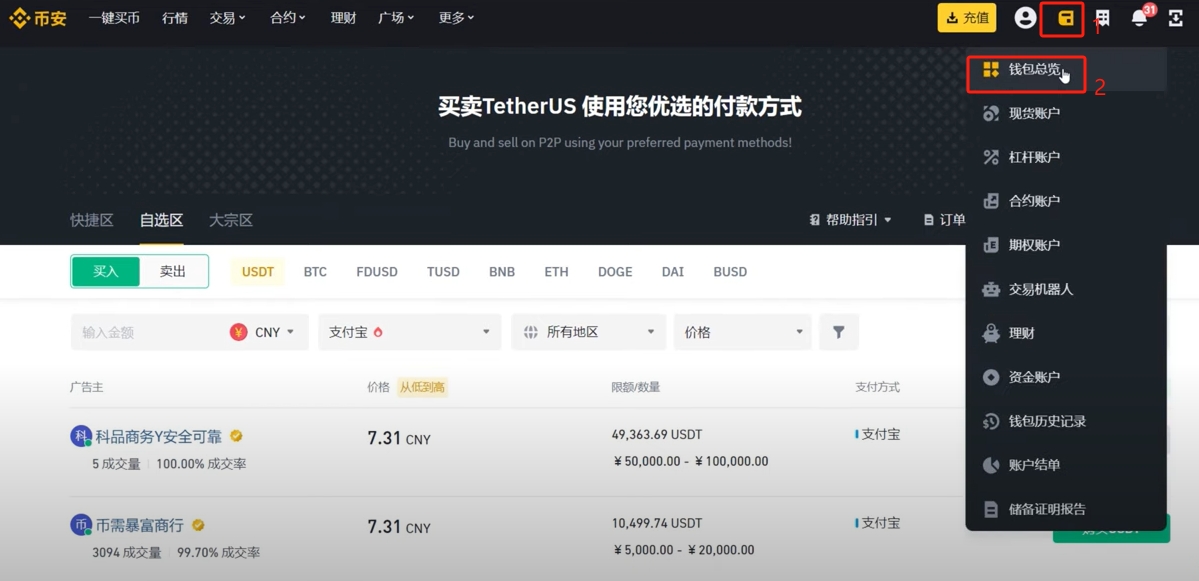Select 现货账户 menu entry
This screenshot has height=581, width=1199.
(x=1066, y=113)
